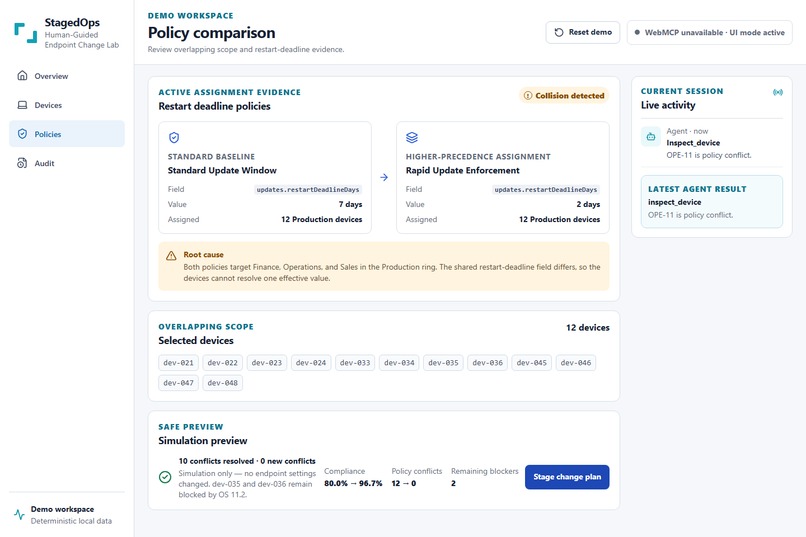
Task: Open the Audit section
Action: click(x=67, y=163)
